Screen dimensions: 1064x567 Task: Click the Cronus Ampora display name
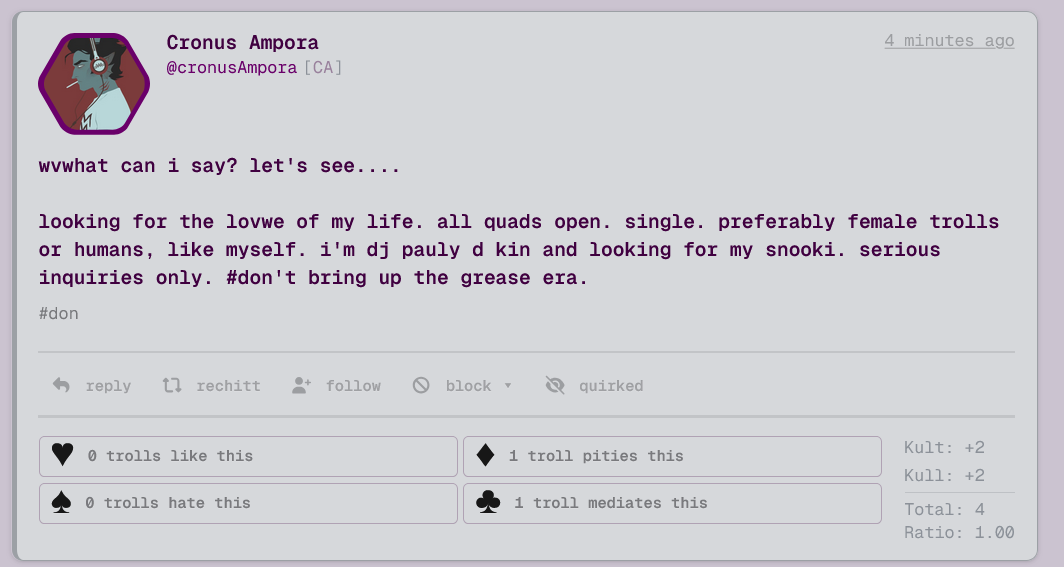click(x=242, y=42)
